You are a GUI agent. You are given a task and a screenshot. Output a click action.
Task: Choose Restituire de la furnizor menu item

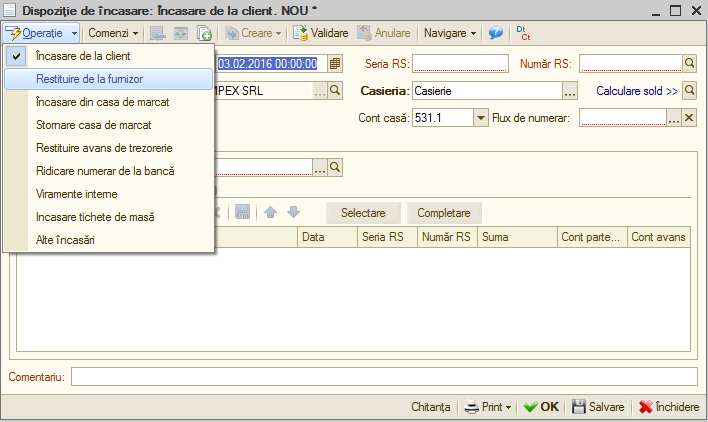(108, 79)
